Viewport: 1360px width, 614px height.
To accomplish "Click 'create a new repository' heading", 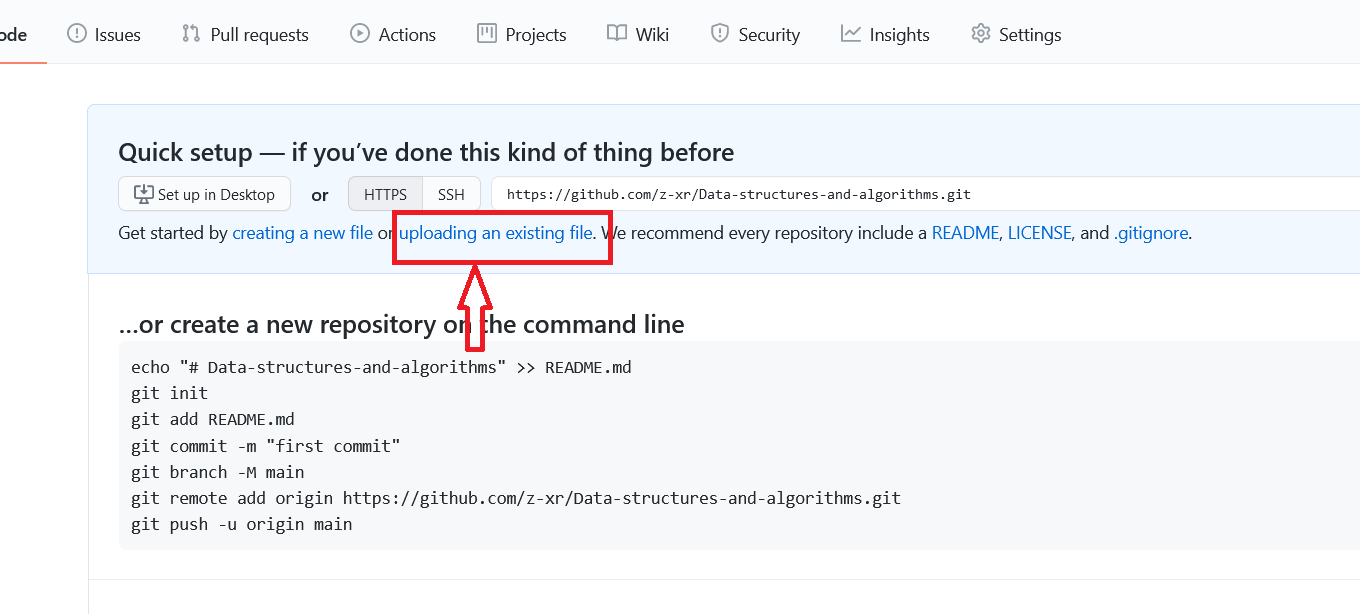I will 401,324.
